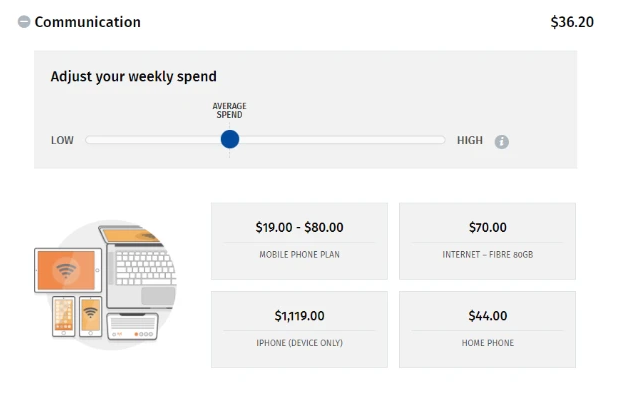Screen dimensions: 643x403
Task: Click the LOW label of the slider
Action: pos(62,140)
